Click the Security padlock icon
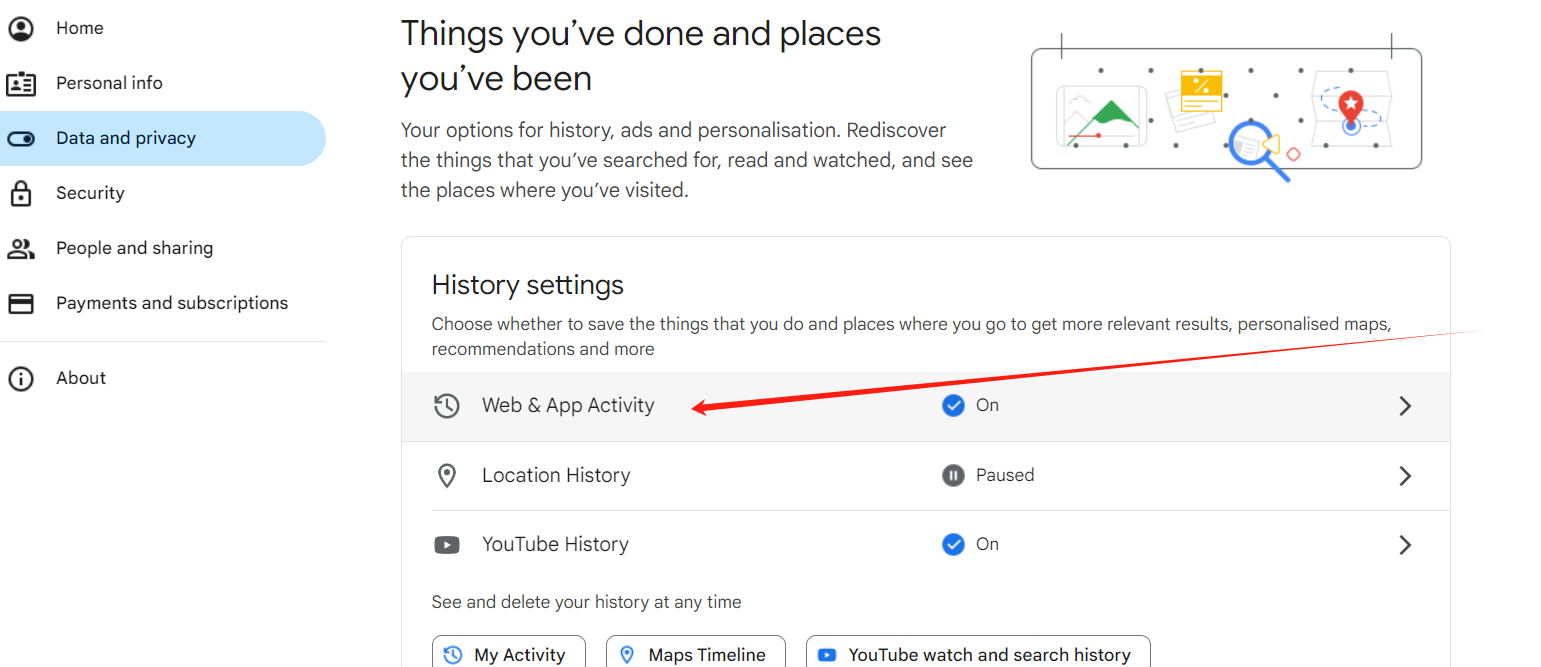 pyautogui.click(x=21, y=193)
